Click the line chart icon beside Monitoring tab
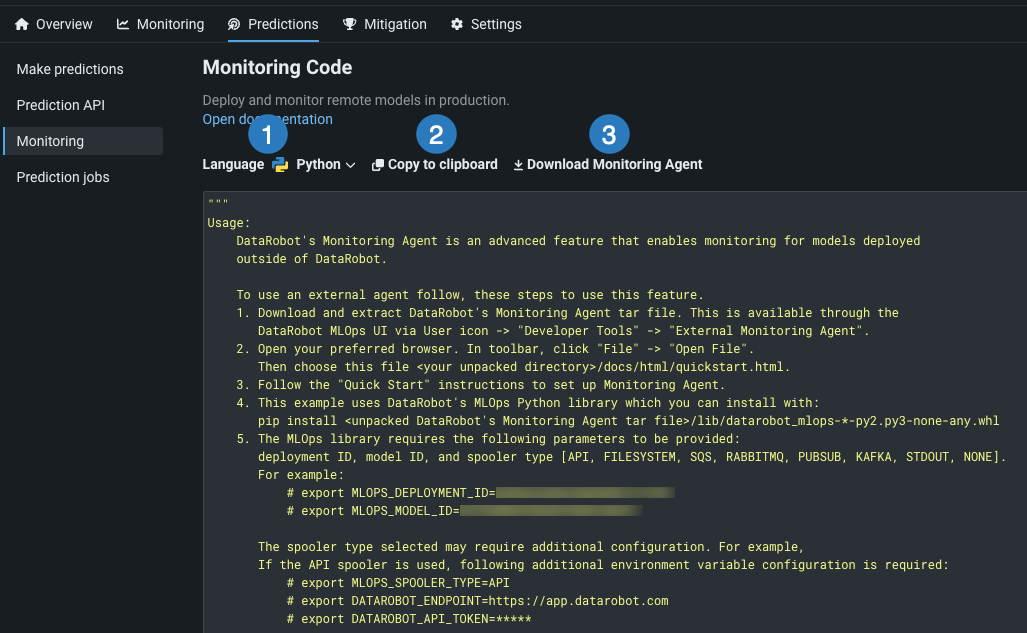This screenshot has height=633, width=1027. (x=123, y=24)
